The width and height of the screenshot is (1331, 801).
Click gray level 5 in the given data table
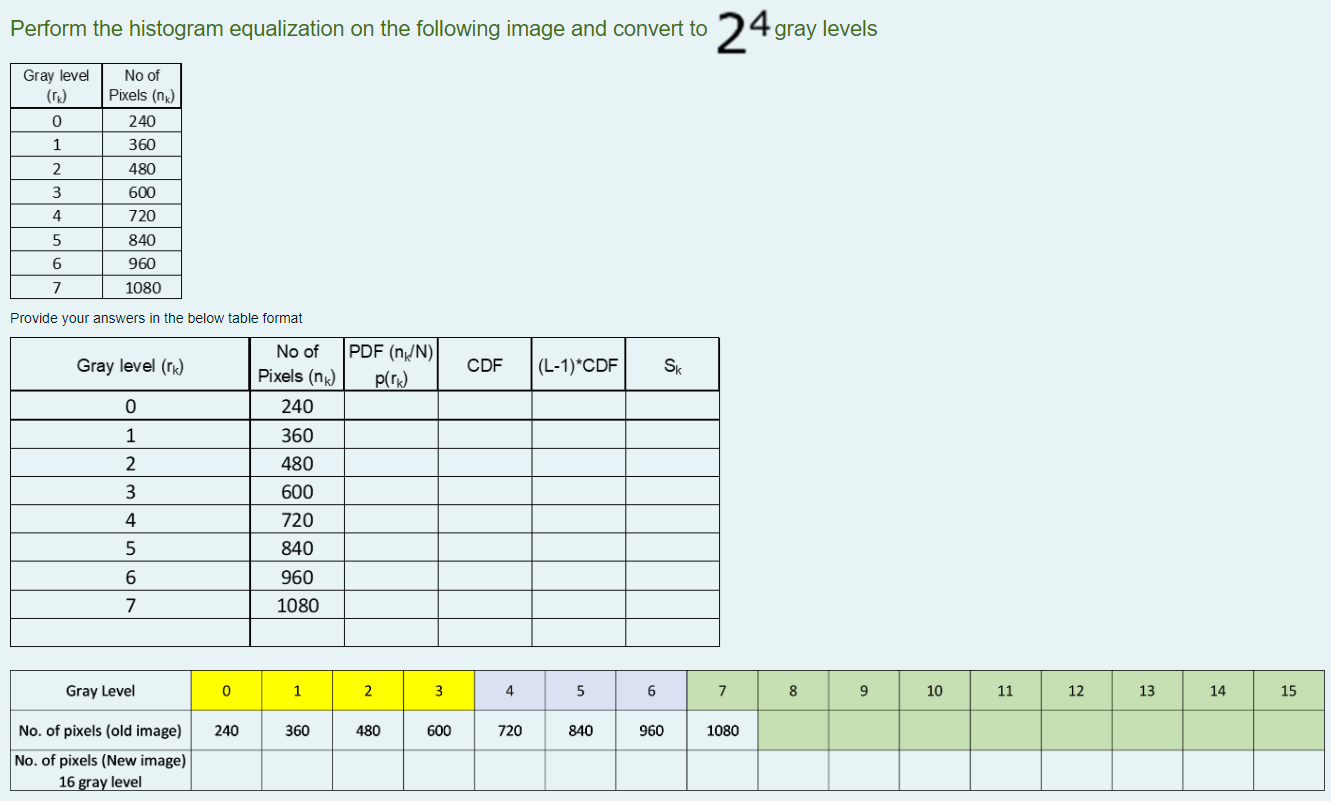coord(56,240)
